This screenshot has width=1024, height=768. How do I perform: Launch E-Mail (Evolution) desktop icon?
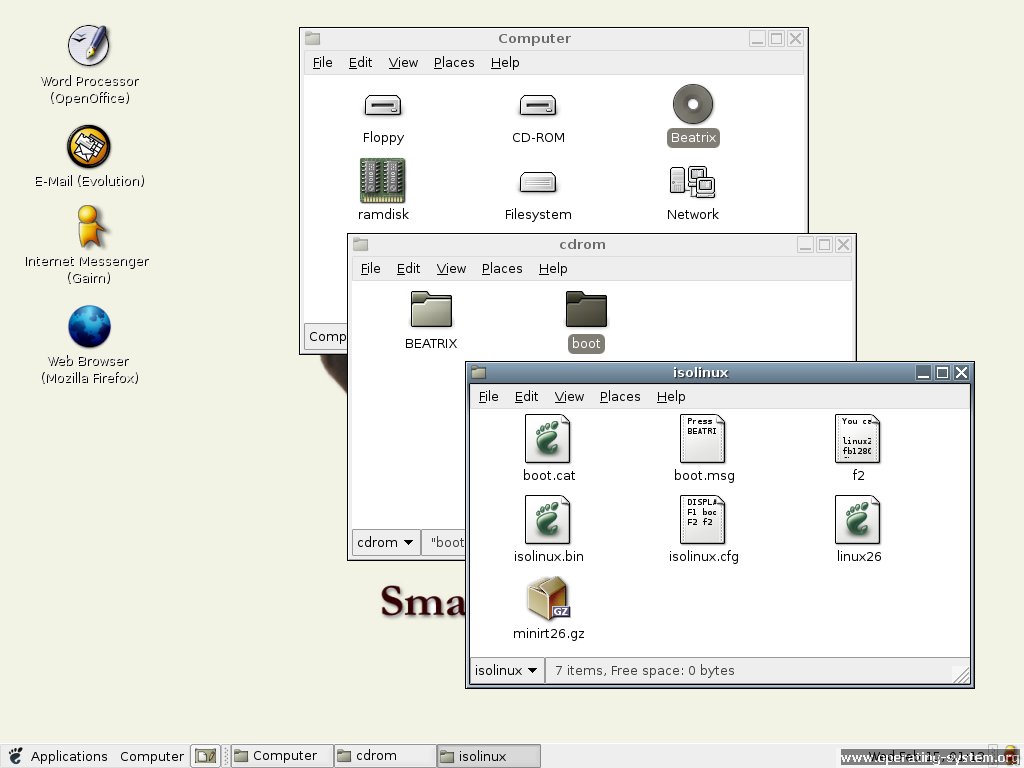pyautogui.click(x=89, y=146)
